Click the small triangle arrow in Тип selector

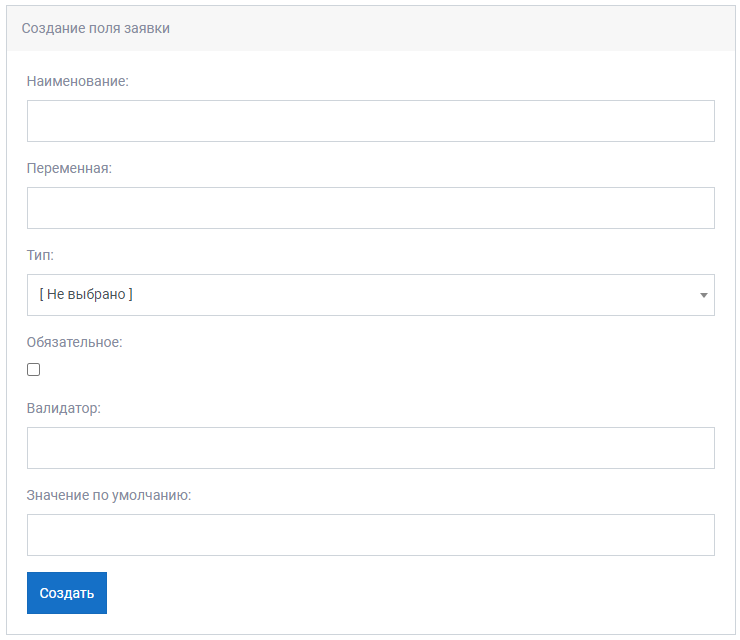pos(703,295)
